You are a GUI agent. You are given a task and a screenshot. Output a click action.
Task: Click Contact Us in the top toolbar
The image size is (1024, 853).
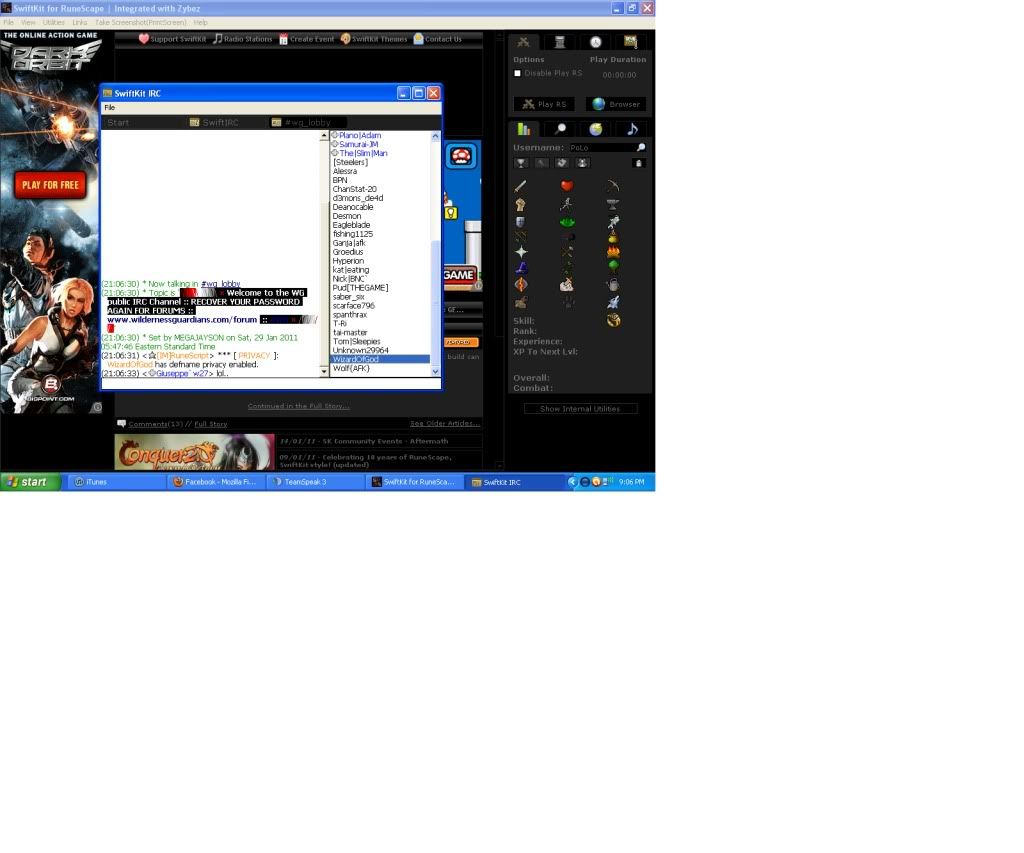click(438, 39)
